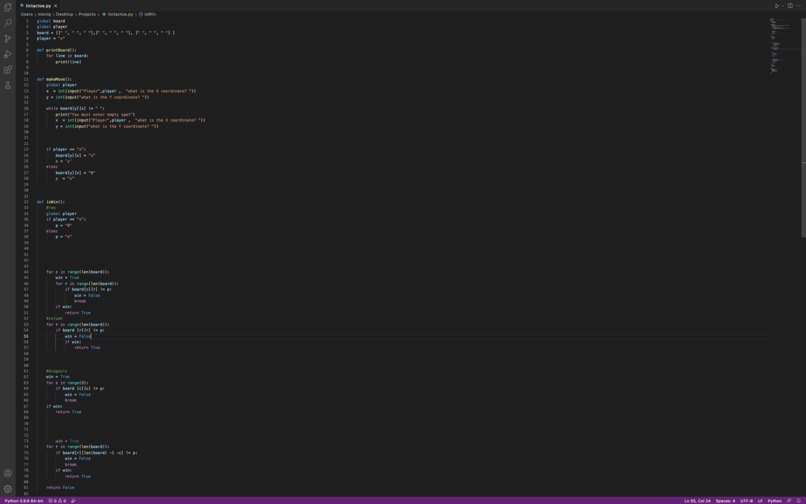The height and width of the screenshot is (504, 806).
Task: Open the run button dropdown arrow
Action: (782, 6)
